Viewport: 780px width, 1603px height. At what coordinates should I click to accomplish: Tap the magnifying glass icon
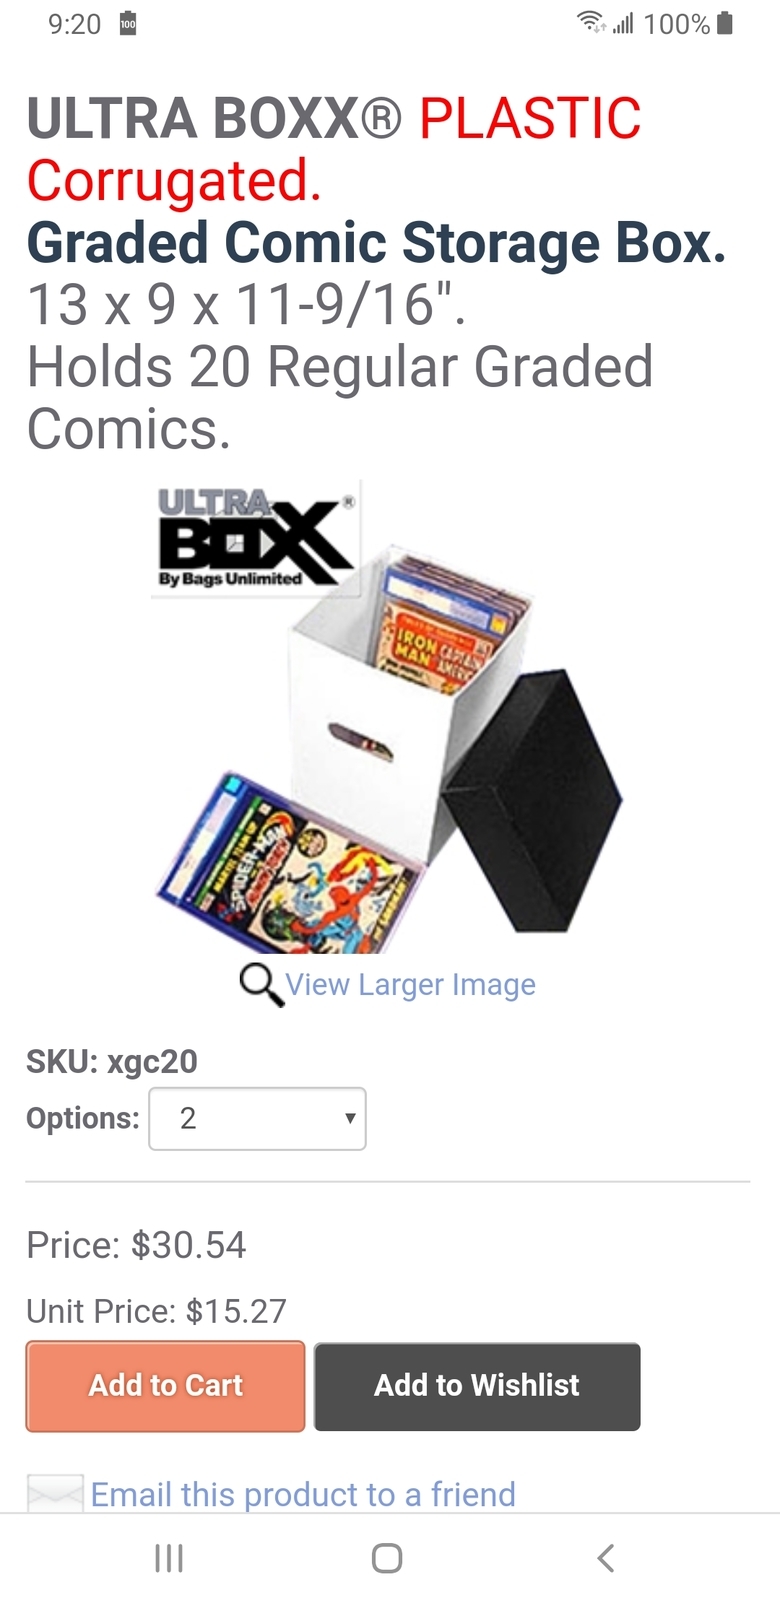(x=261, y=984)
